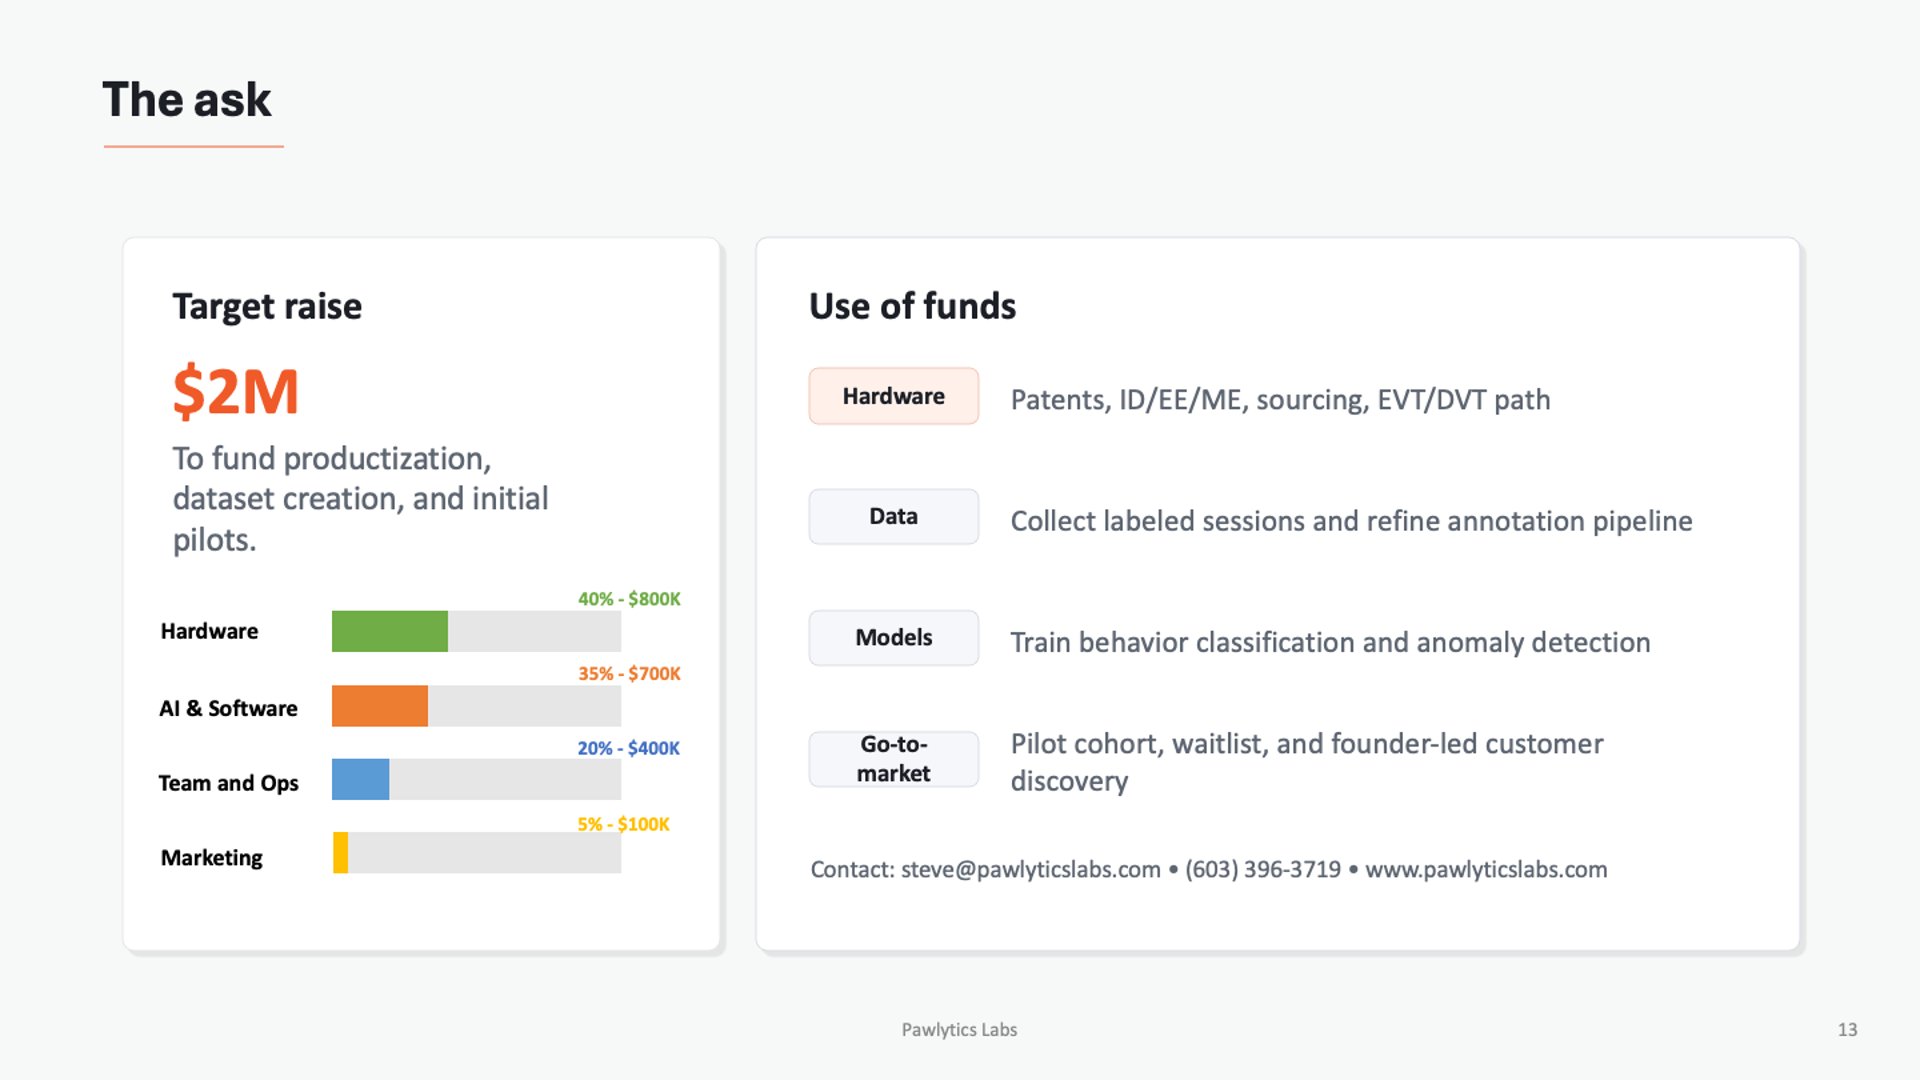Image resolution: width=1920 pixels, height=1080 pixels.
Task: Click the yellow Marketing bar segment
Action: click(x=340, y=853)
